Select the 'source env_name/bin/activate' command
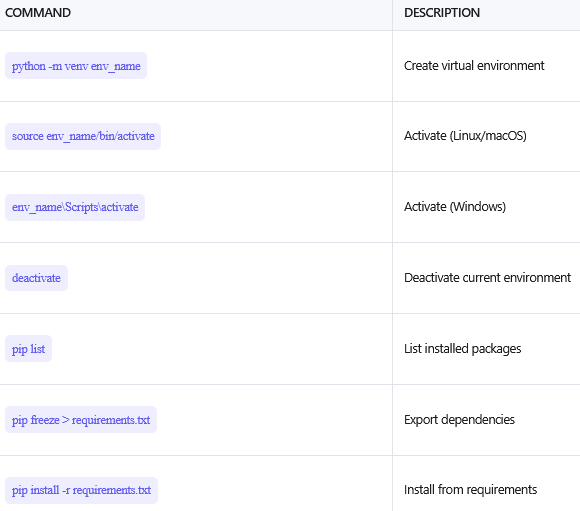The height and width of the screenshot is (511, 580). tap(83, 136)
